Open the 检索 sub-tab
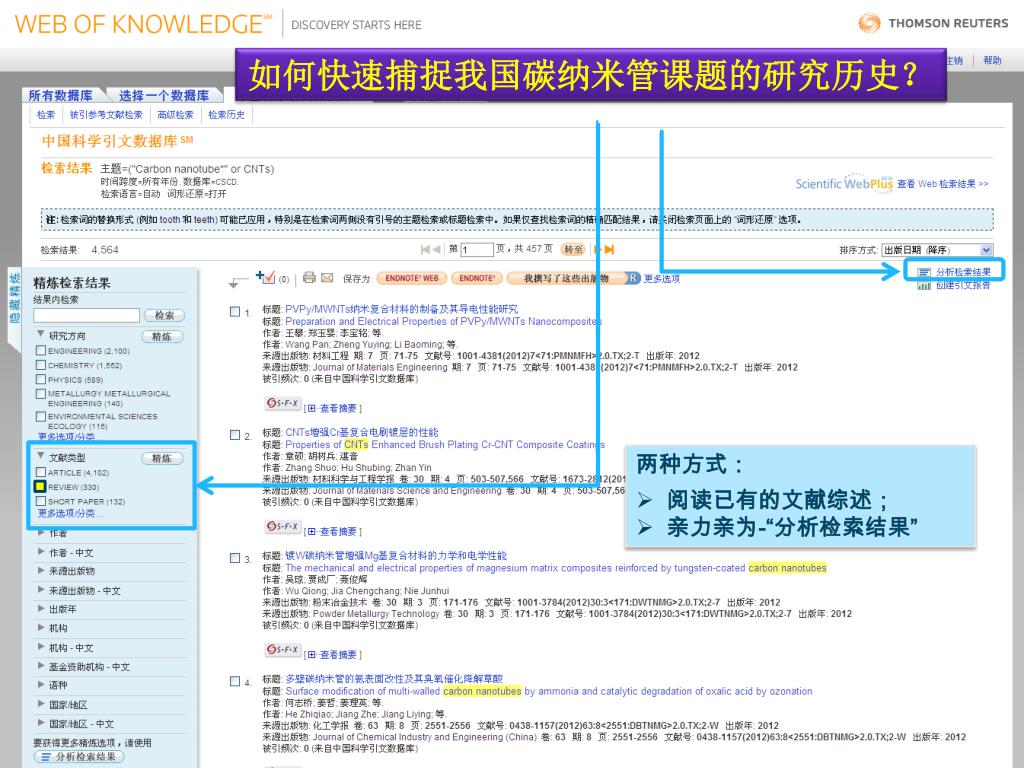 [46, 115]
